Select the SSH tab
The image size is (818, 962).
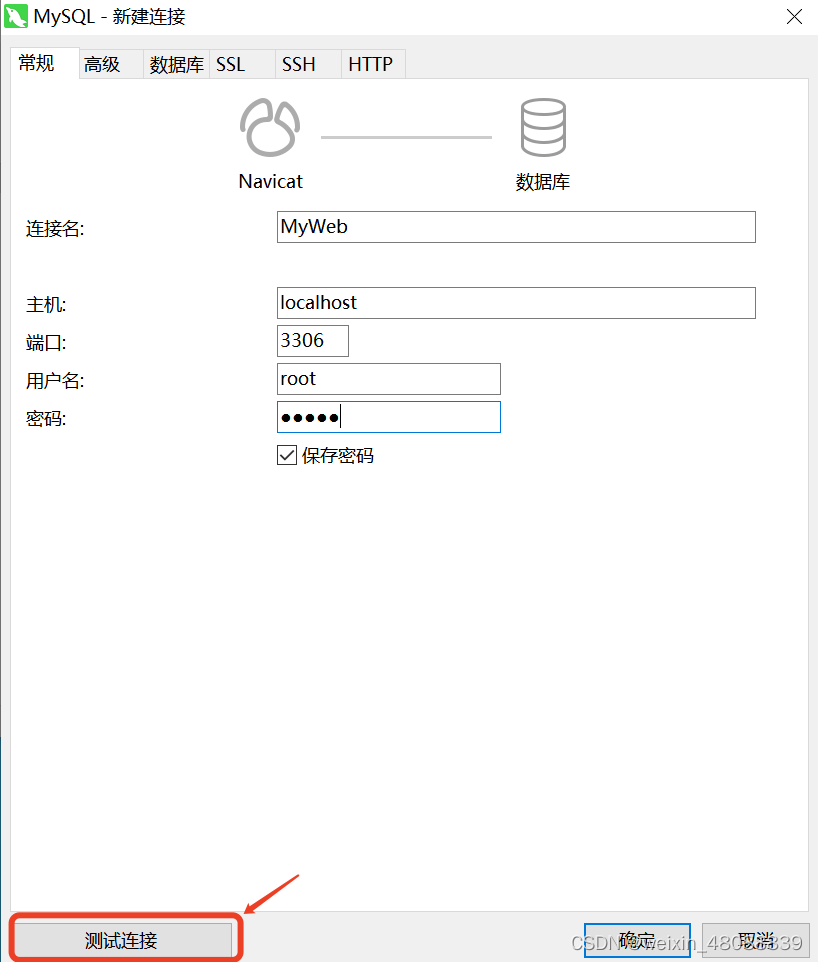pyautogui.click(x=308, y=64)
